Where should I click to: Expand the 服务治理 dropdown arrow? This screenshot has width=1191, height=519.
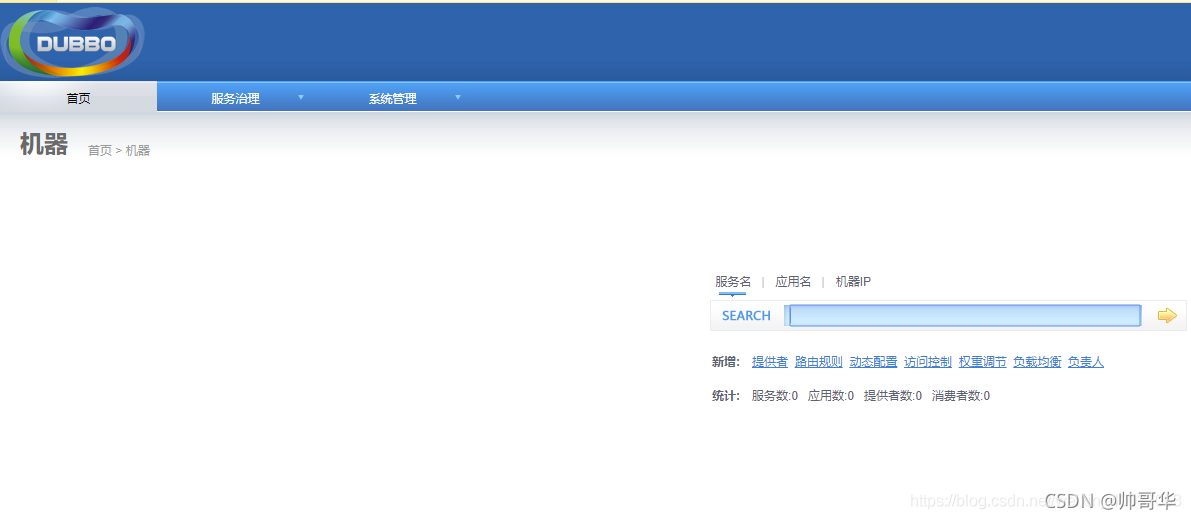[x=301, y=97]
